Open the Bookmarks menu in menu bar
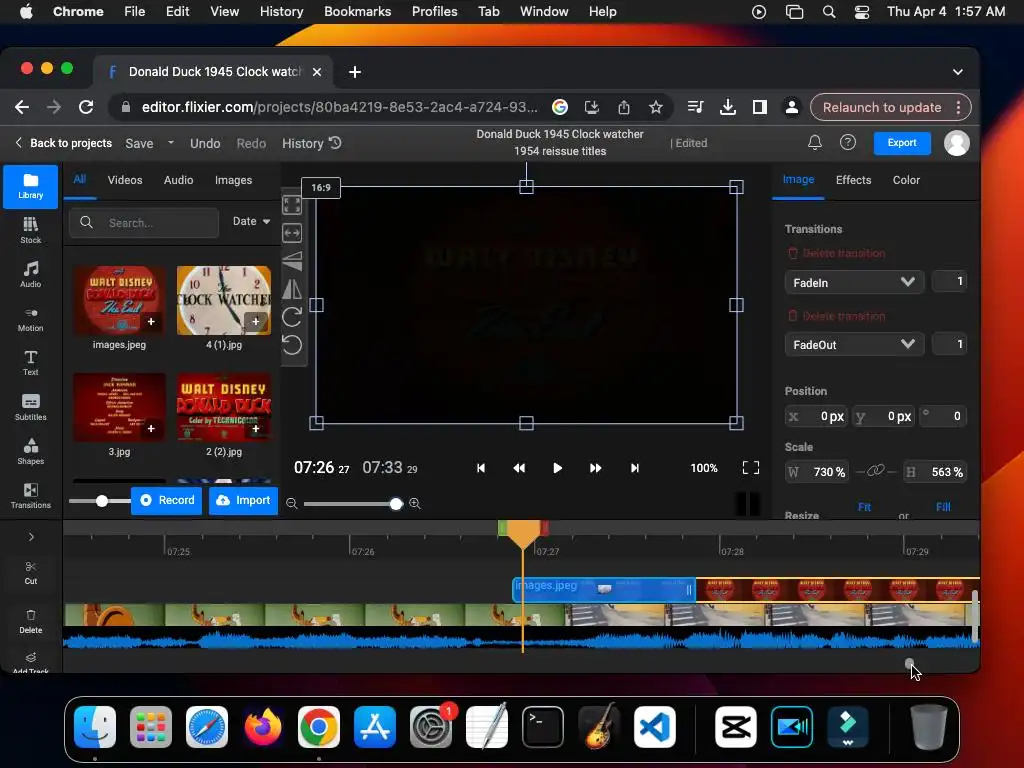Image resolution: width=1024 pixels, height=768 pixels. (x=357, y=12)
